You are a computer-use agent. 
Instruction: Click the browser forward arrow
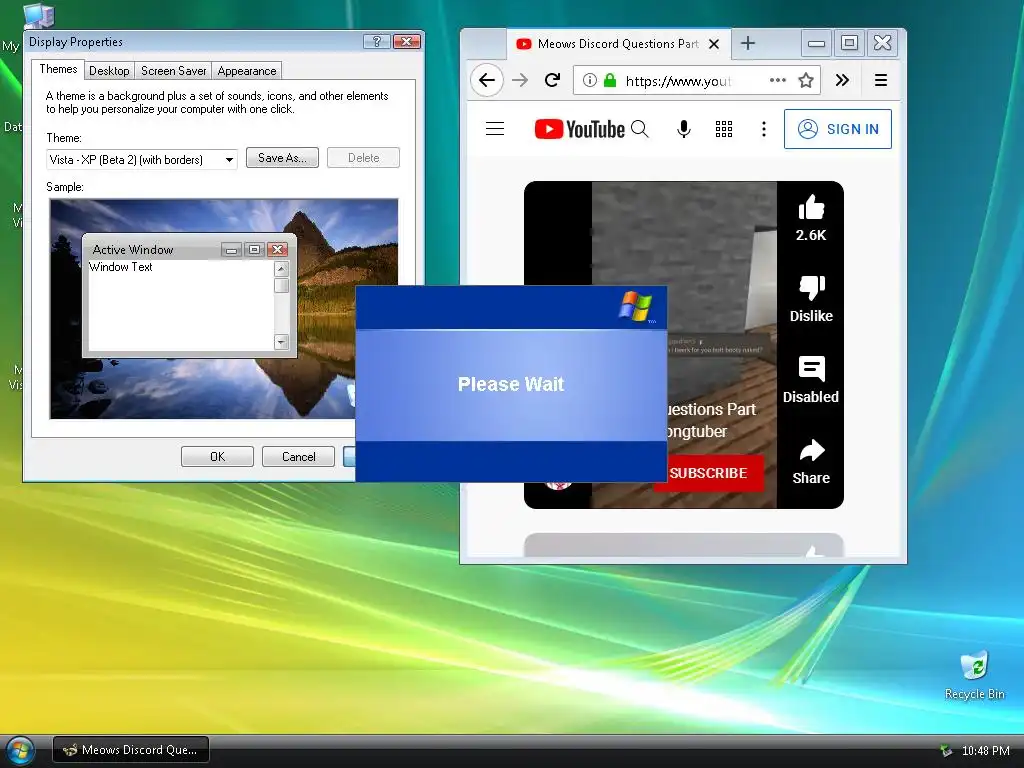(520, 80)
